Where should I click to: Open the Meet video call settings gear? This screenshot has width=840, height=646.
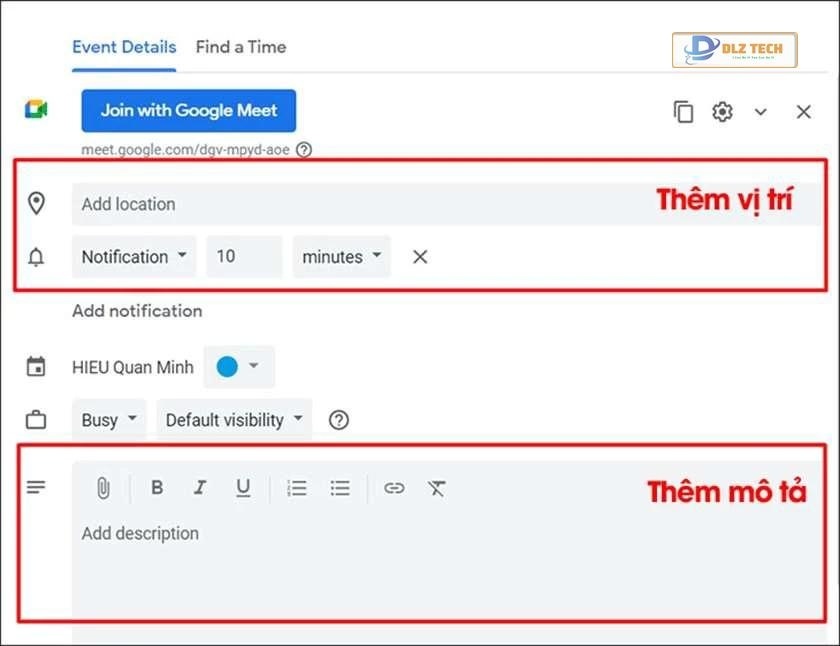722,112
